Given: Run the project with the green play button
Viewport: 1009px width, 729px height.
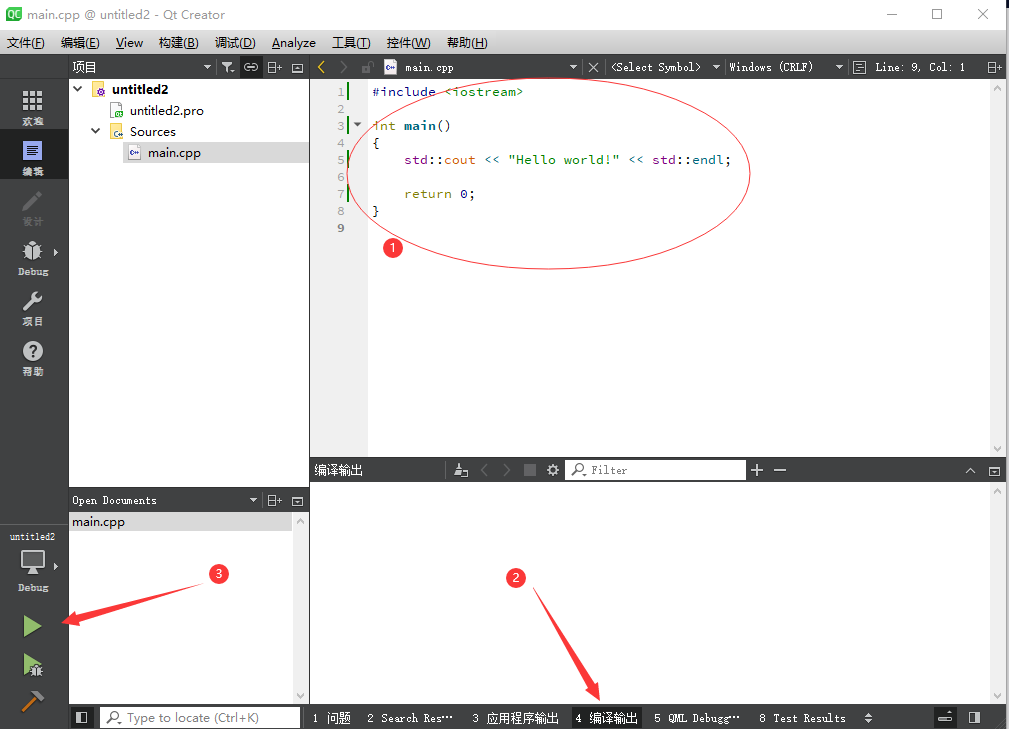Looking at the screenshot, I should click(x=32, y=626).
